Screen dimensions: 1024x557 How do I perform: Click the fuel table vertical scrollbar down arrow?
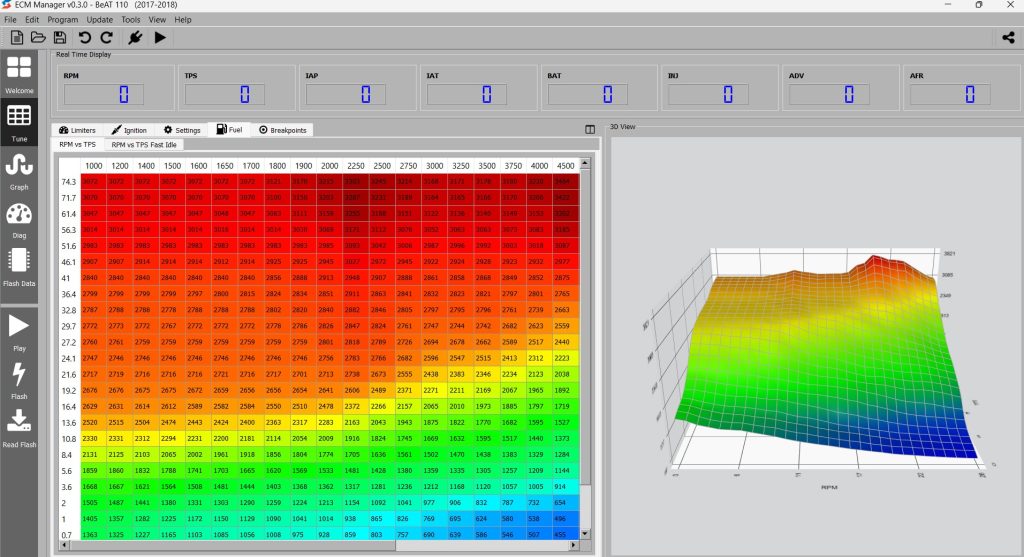[x=585, y=533]
